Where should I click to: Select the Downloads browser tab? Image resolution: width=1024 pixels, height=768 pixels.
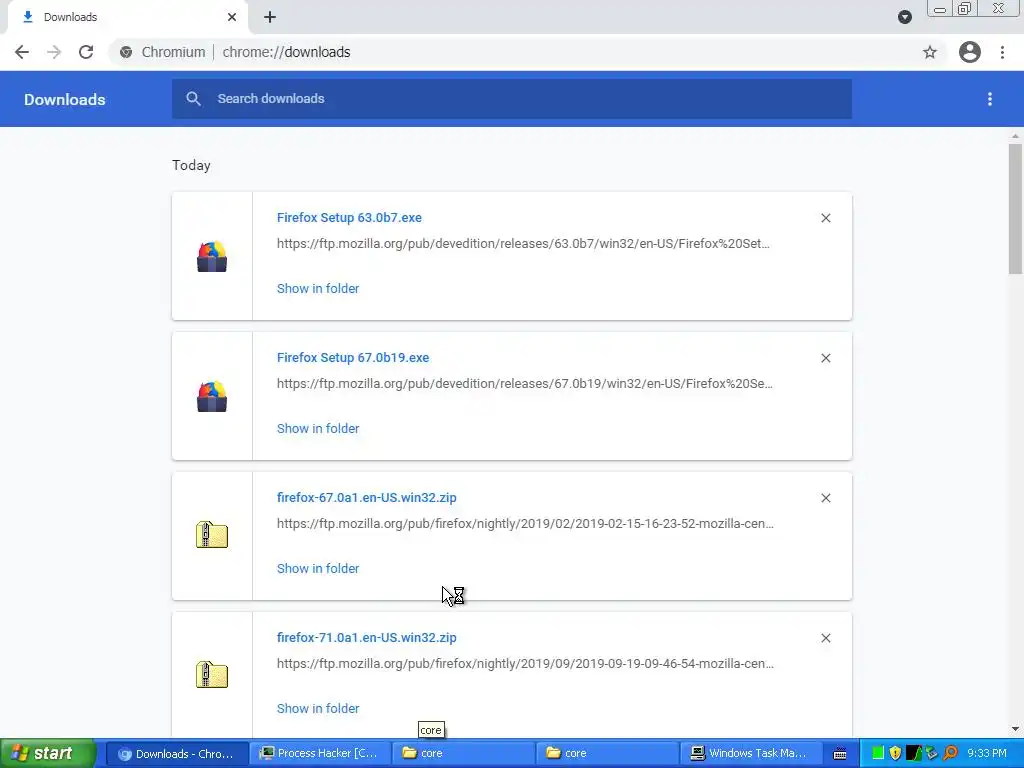[128, 17]
